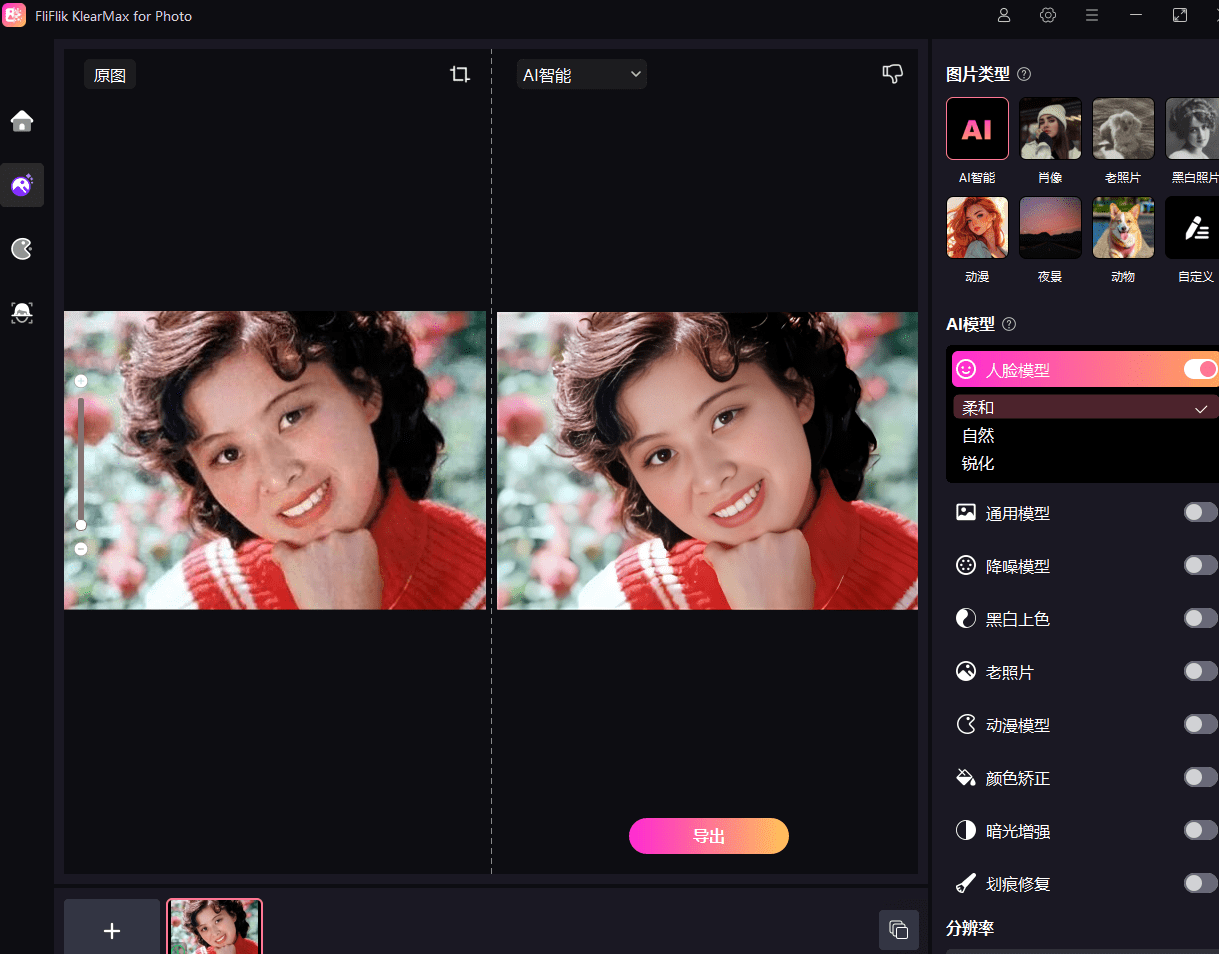Click the zoom slider handle on image
The image size is (1219, 954).
point(81,525)
